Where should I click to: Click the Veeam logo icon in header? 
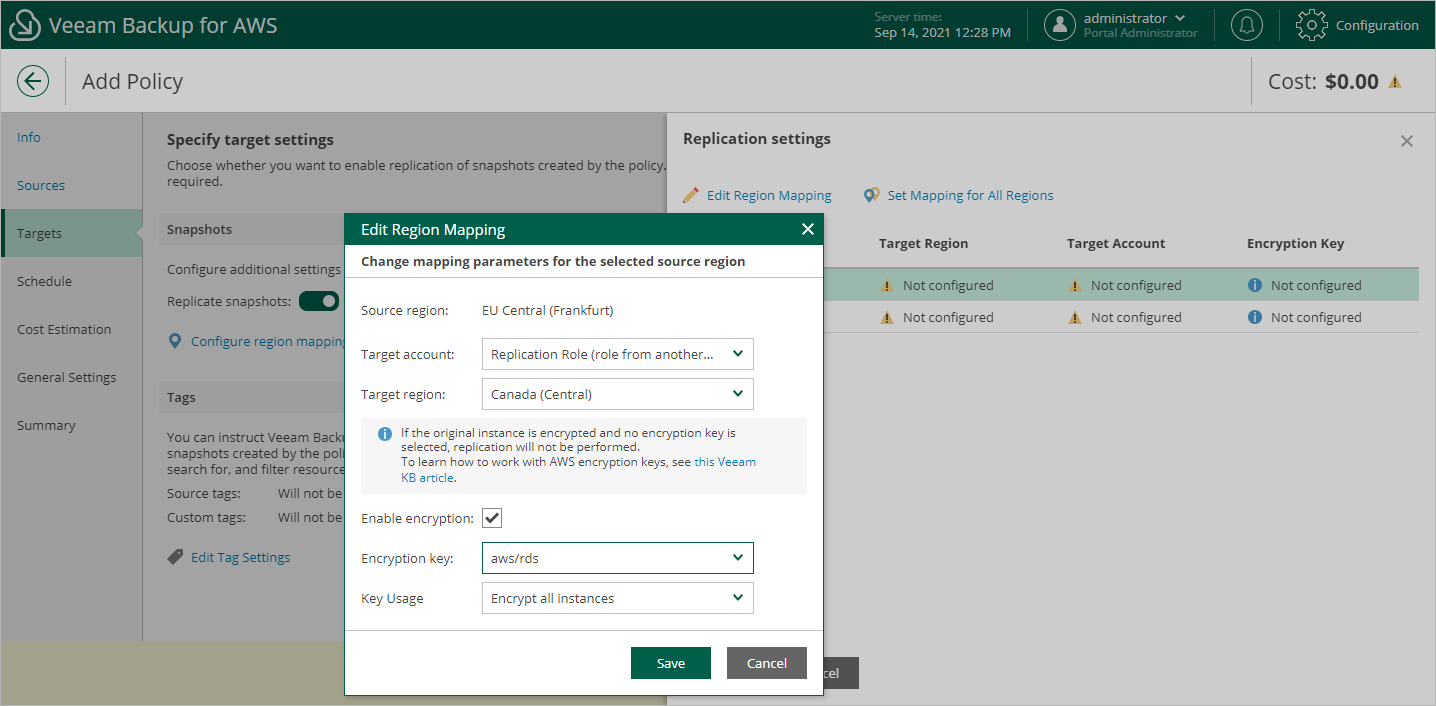click(24, 25)
